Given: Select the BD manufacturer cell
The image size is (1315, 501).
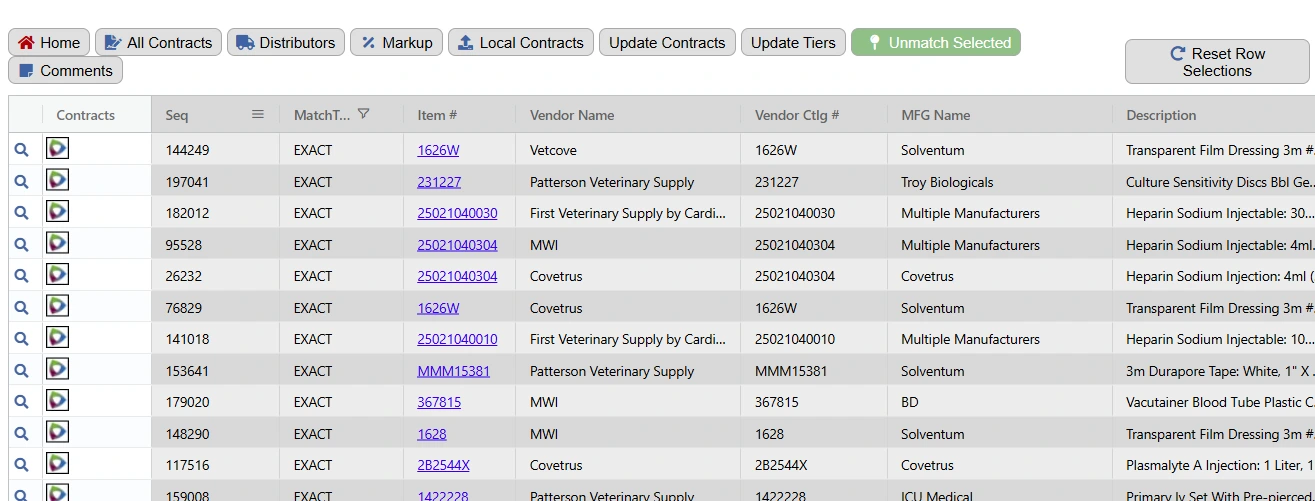Looking at the screenshot, I should click(999, 402).
